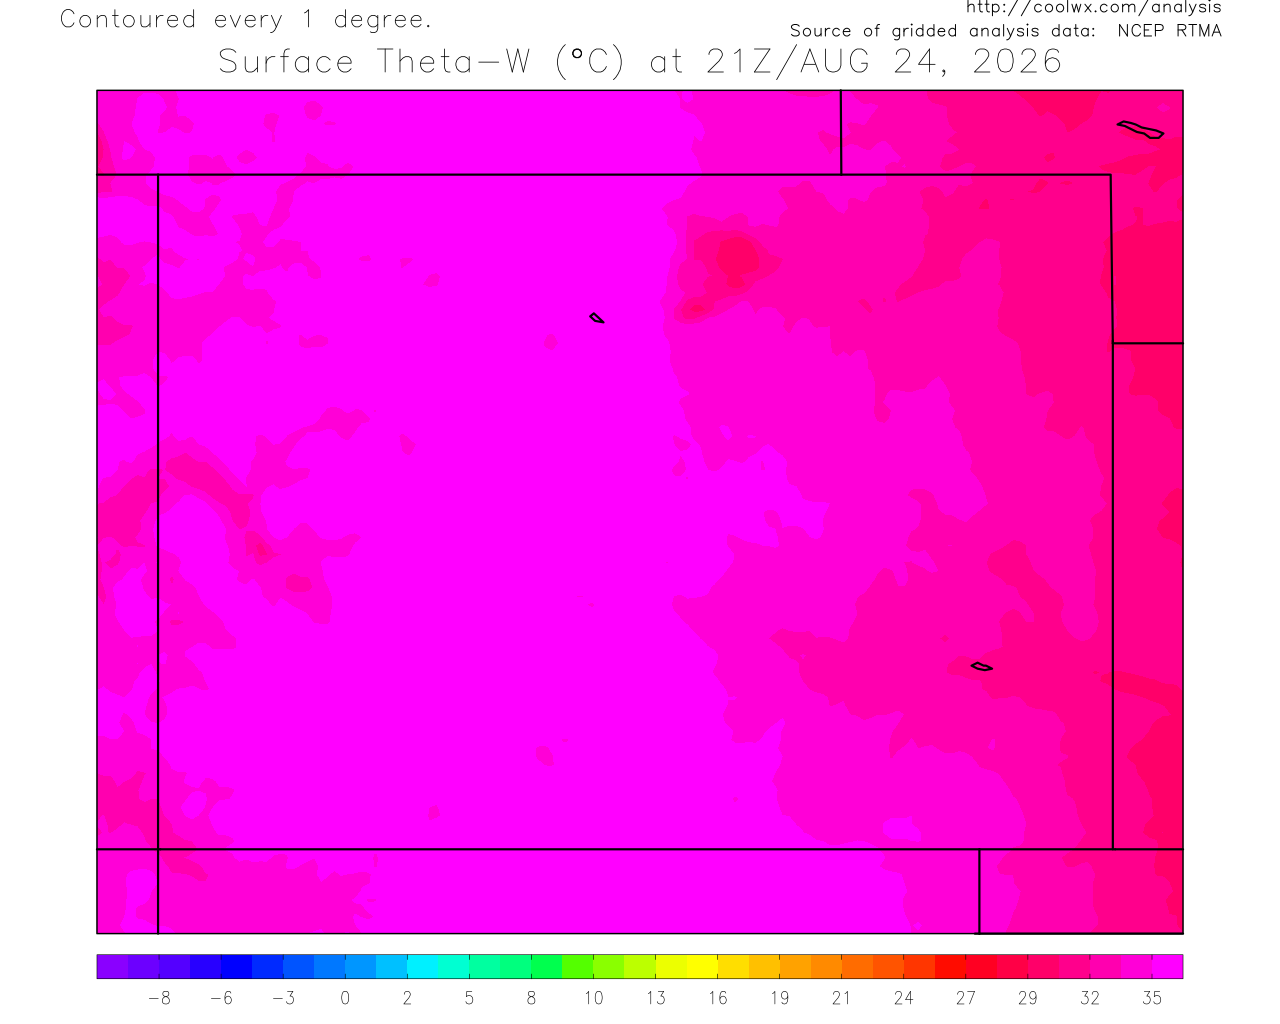Screen dimensions: 1280x1024
Task: Select the cyan swatch above 2
Action: (422, 967)
